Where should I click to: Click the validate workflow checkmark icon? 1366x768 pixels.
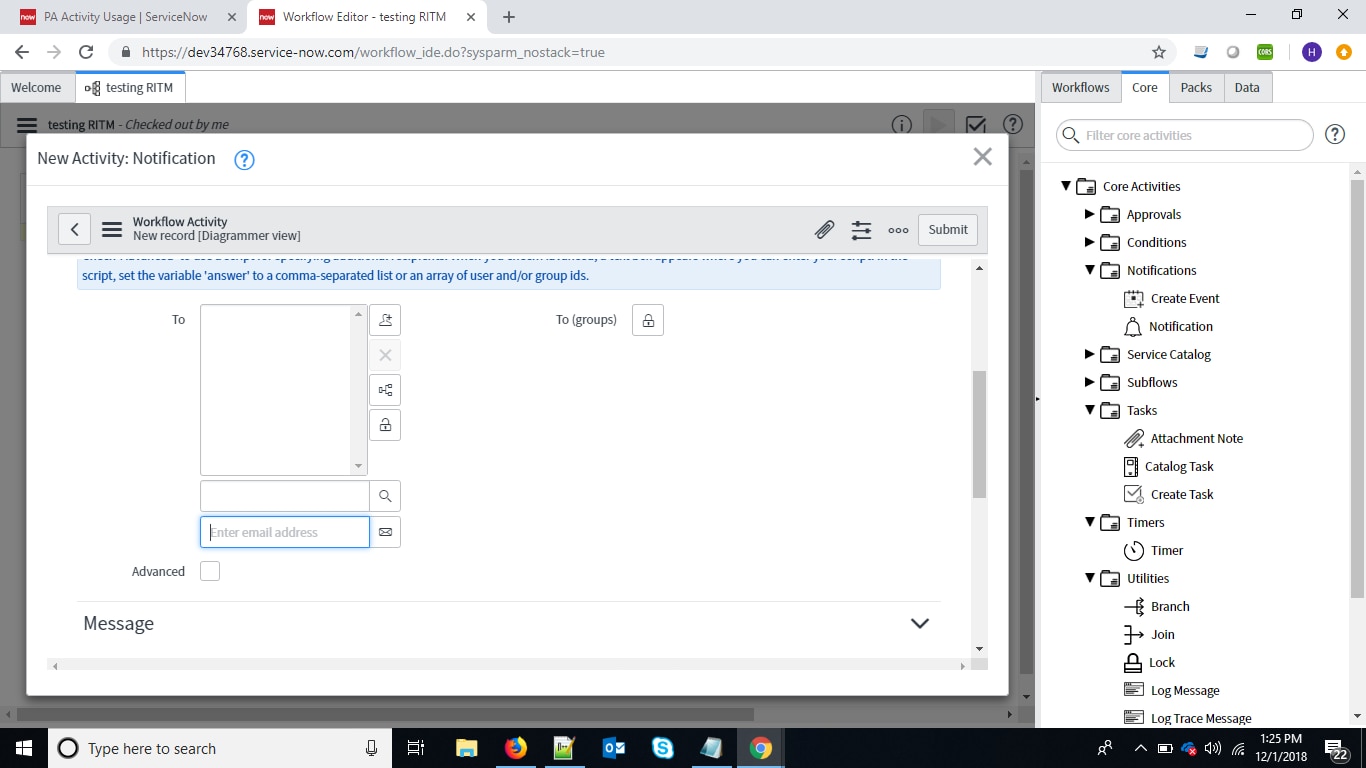pos(976,125)
